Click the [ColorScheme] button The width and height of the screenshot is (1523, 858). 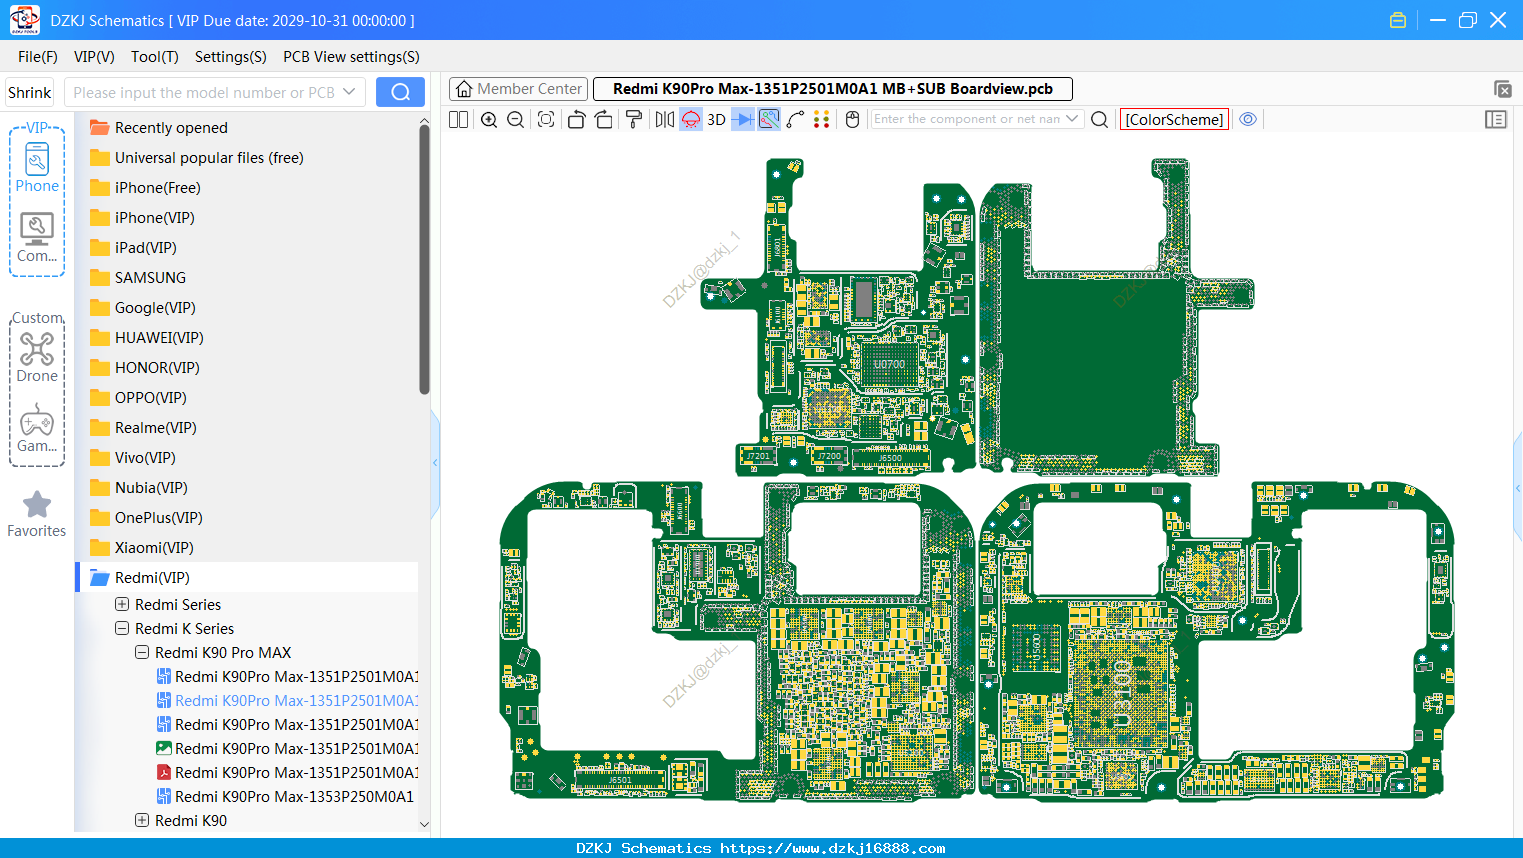pyautogui.click(x=1174, y=119)
